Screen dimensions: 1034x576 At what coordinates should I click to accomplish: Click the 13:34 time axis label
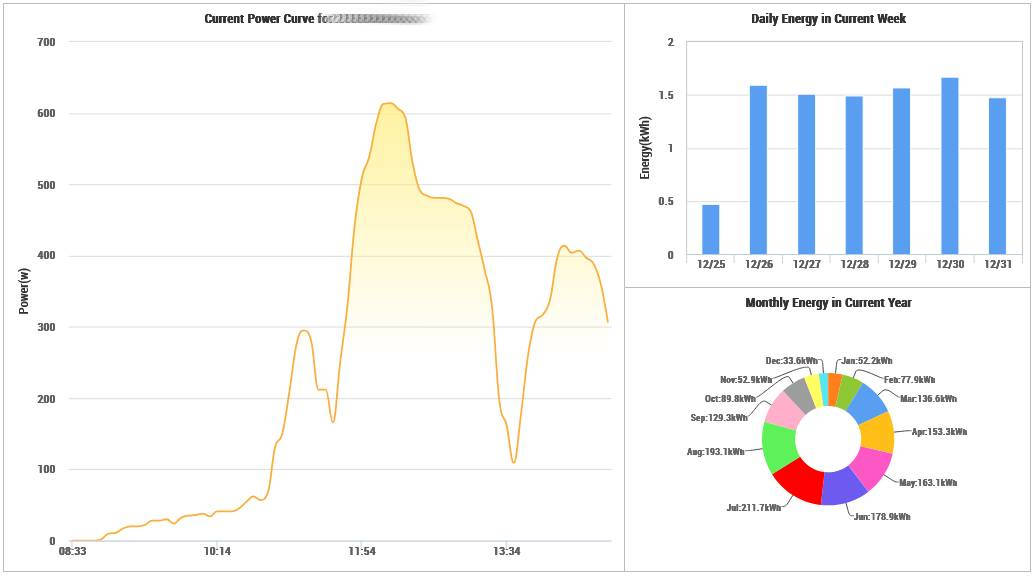click(506, 552)
